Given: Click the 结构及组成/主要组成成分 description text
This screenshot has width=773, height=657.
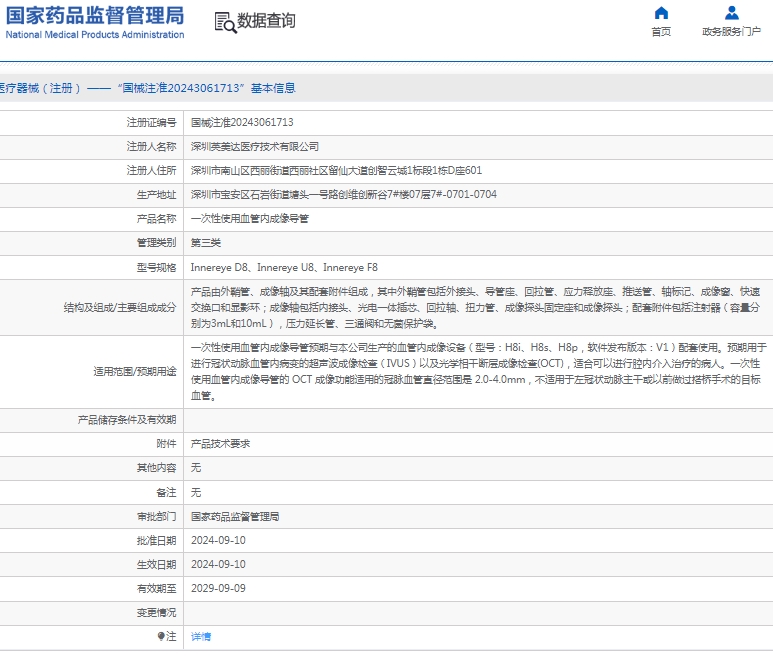Looking at the screenshot, I should (x=475, y=308).
